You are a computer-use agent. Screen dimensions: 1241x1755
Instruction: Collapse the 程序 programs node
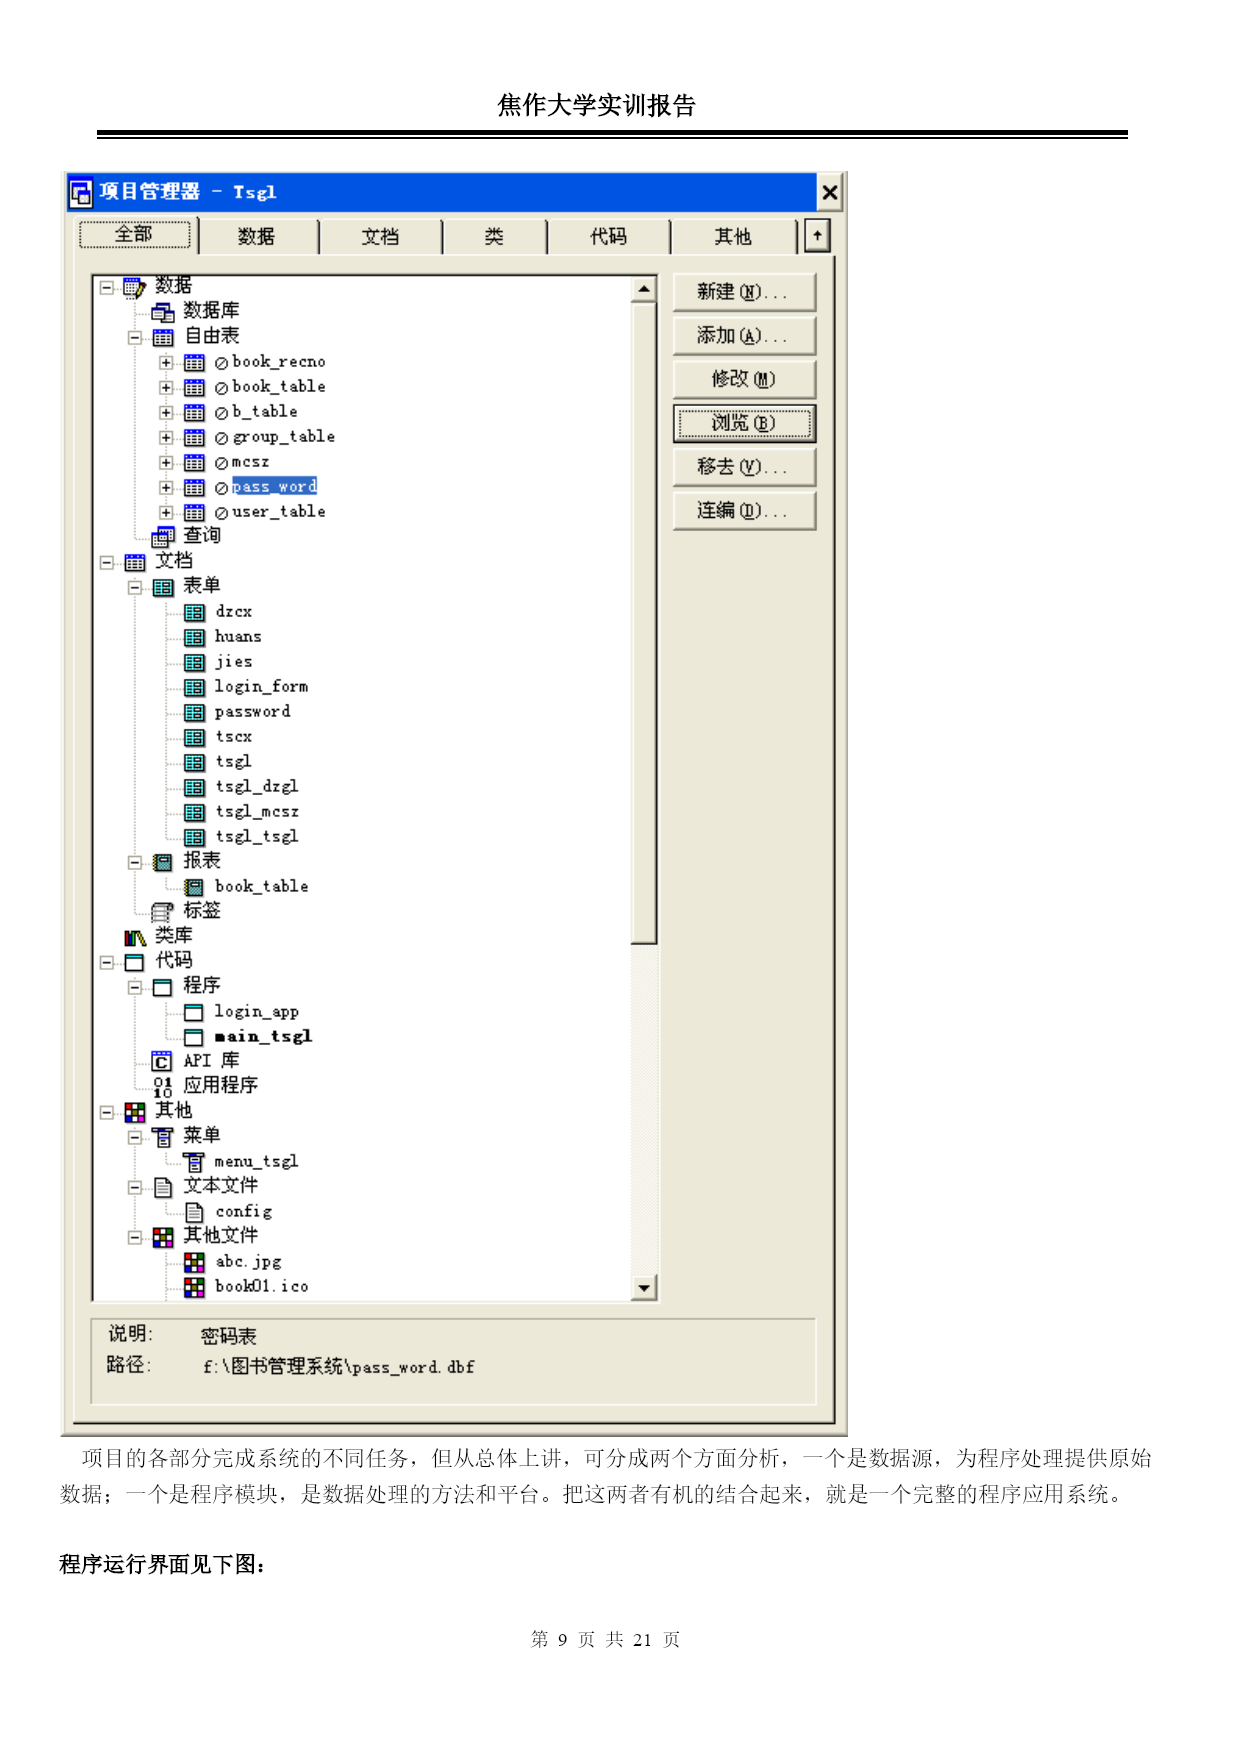135,988
